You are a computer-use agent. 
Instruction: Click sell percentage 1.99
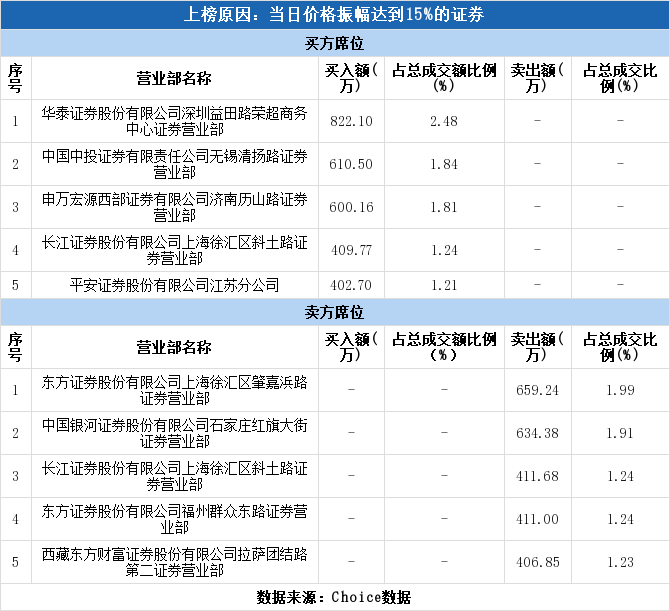point(620,390)
